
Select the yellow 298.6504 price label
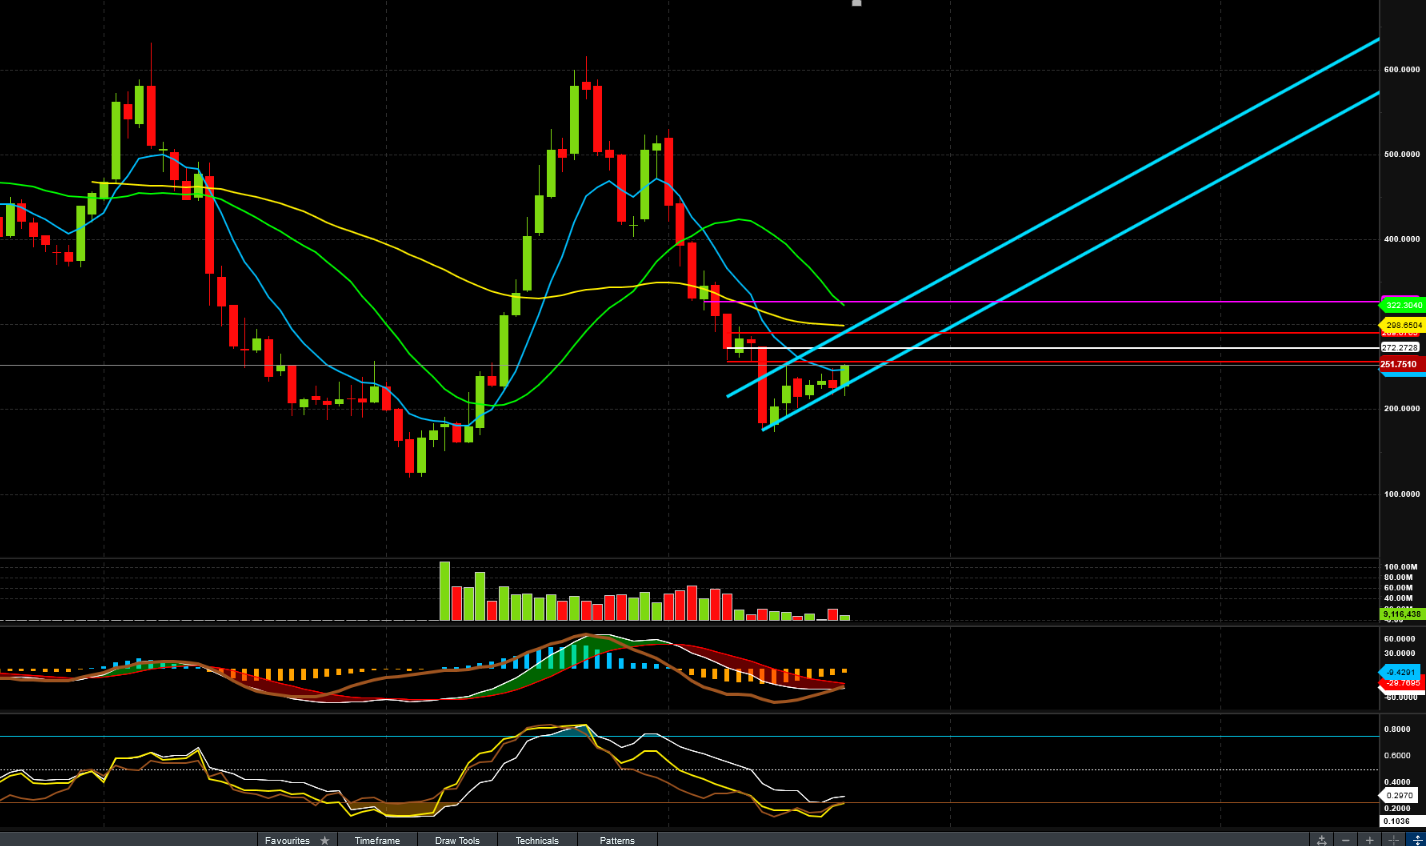1403,325
